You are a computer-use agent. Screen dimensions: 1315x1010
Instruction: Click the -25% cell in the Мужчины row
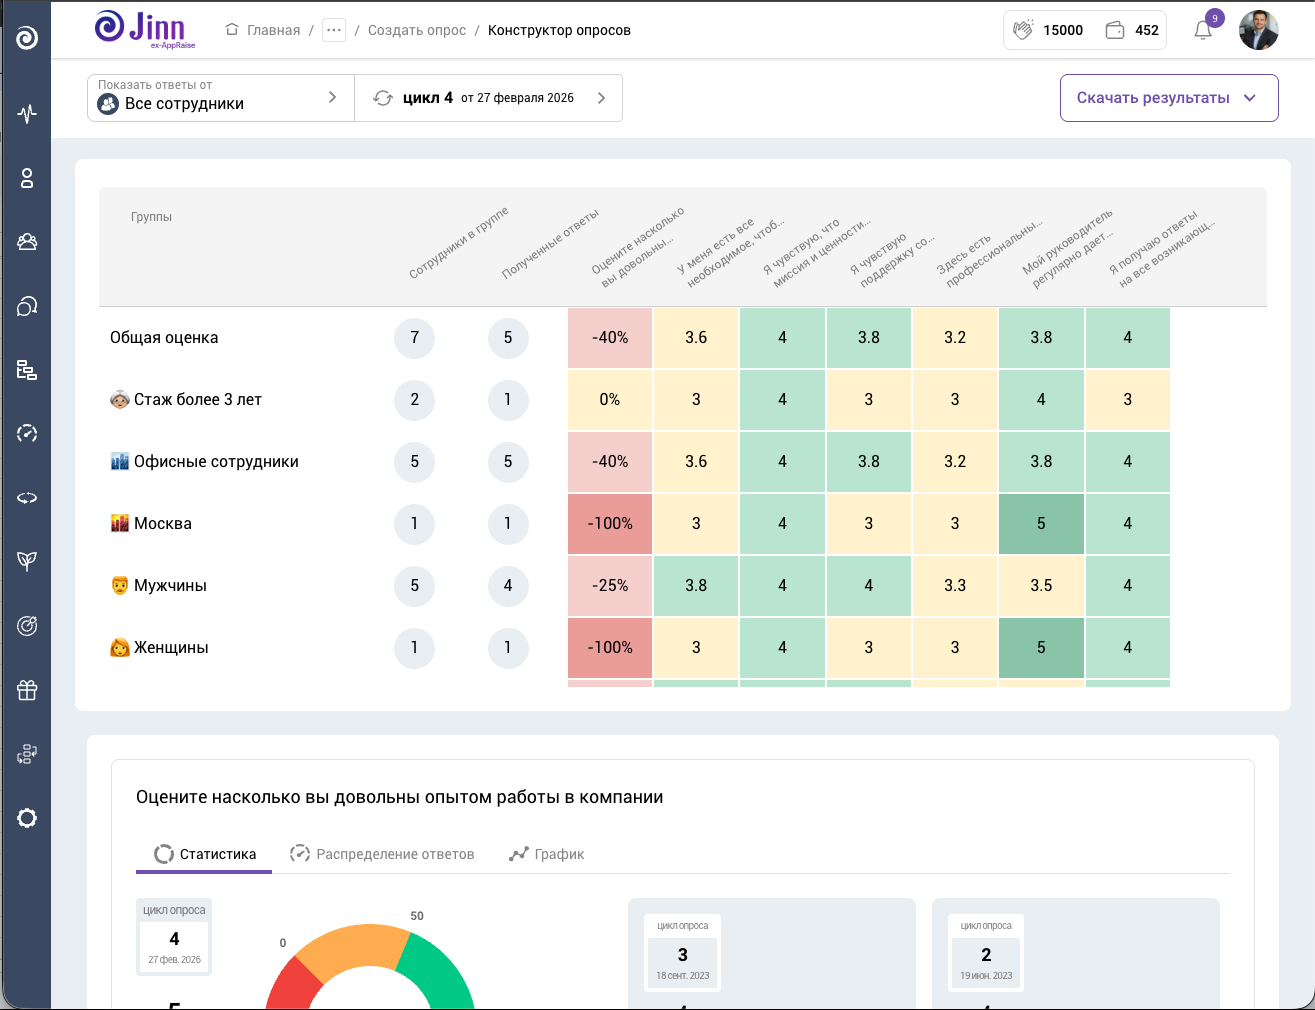pos(610,586)
